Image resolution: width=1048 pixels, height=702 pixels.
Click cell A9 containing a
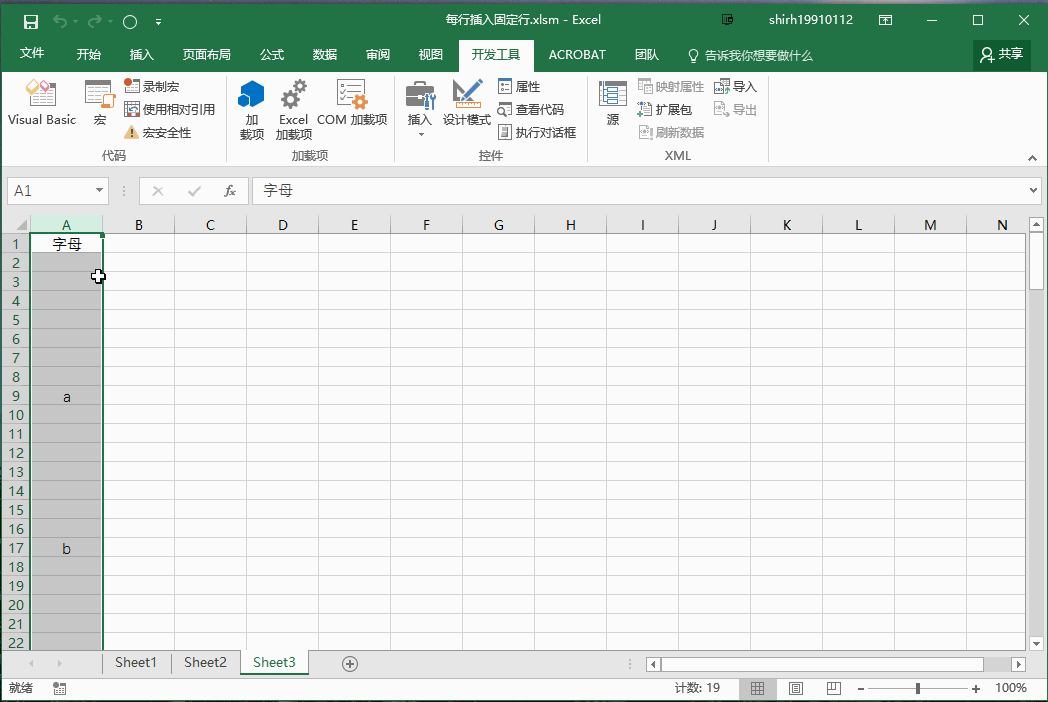click(x=66, y=396)
